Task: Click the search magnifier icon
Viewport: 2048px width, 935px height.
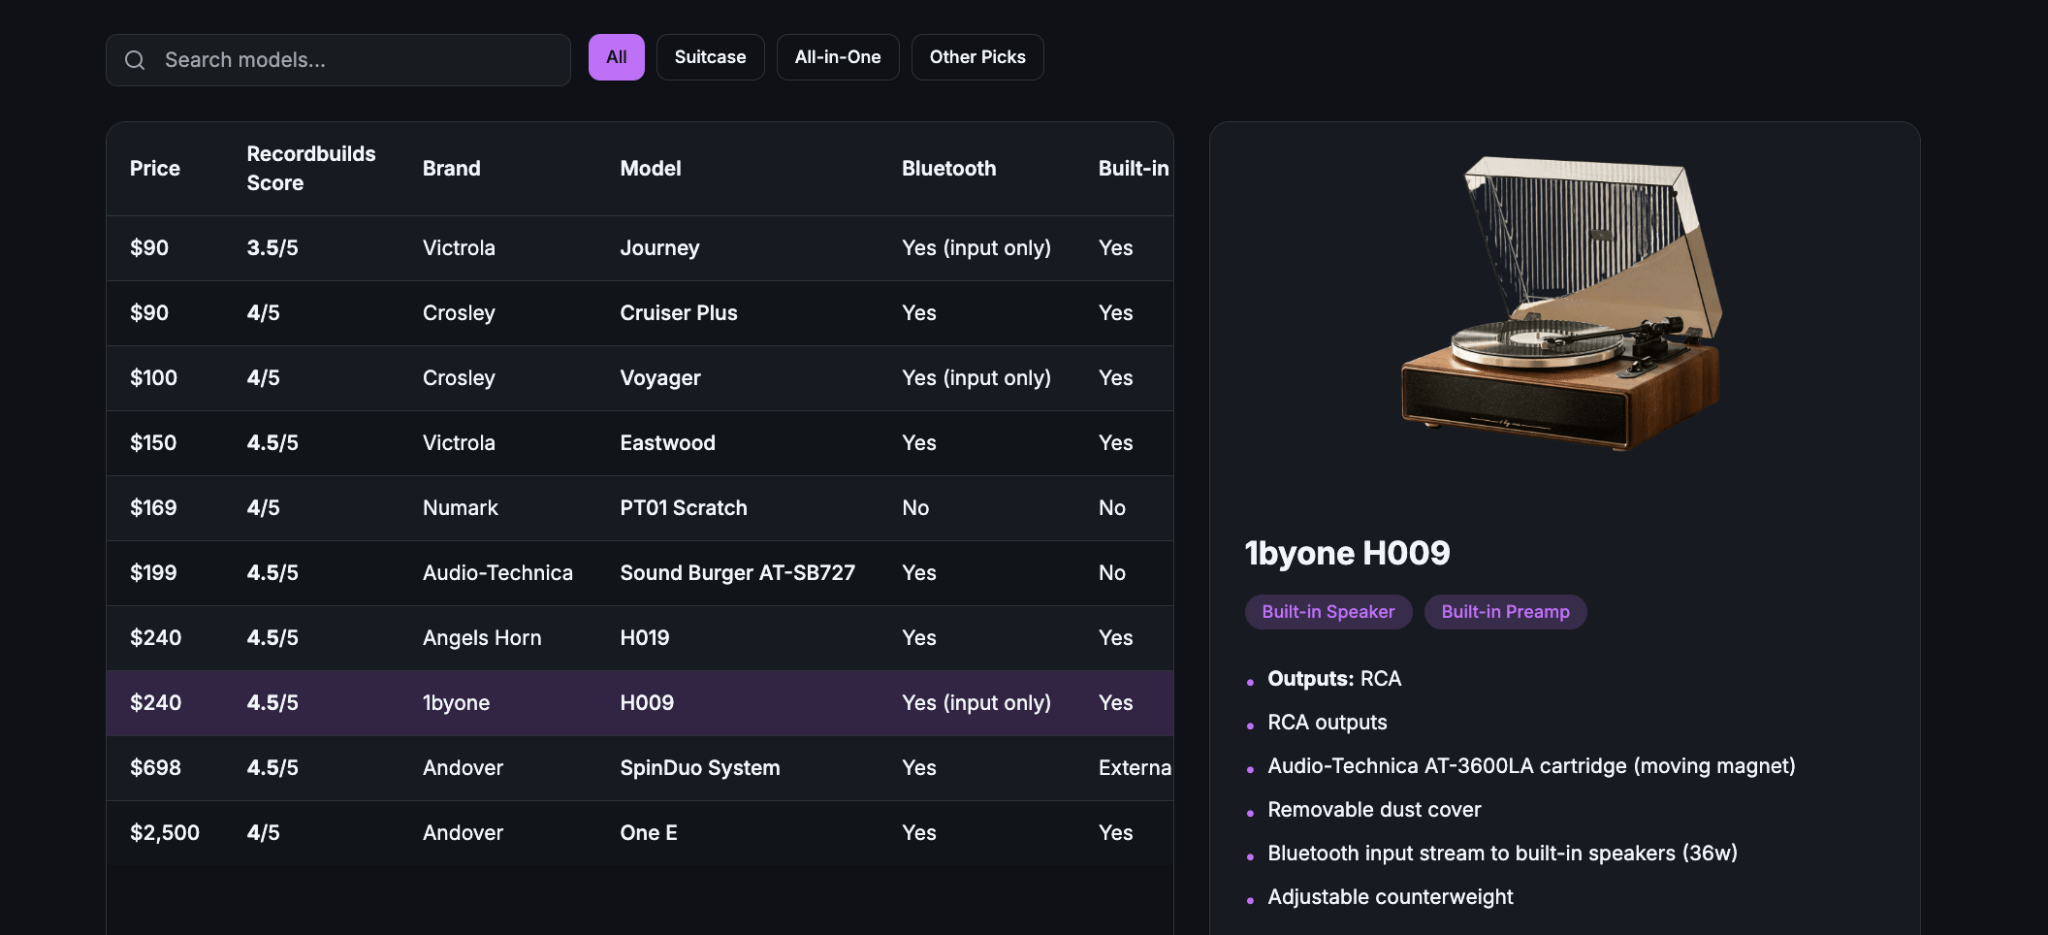Action: (135, 60)
